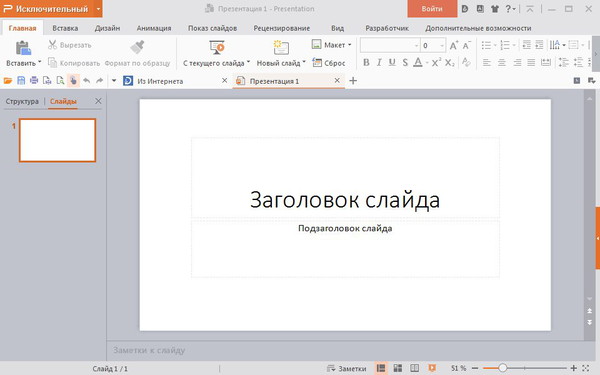Align text left

487,62
